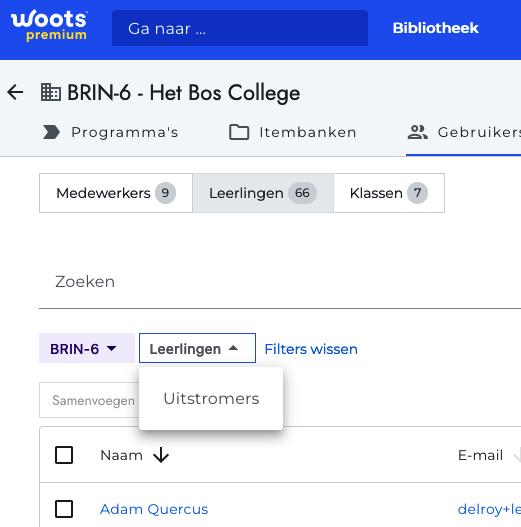
Task: Click the Medewerkers count badge 9
Action: [165, 193]
